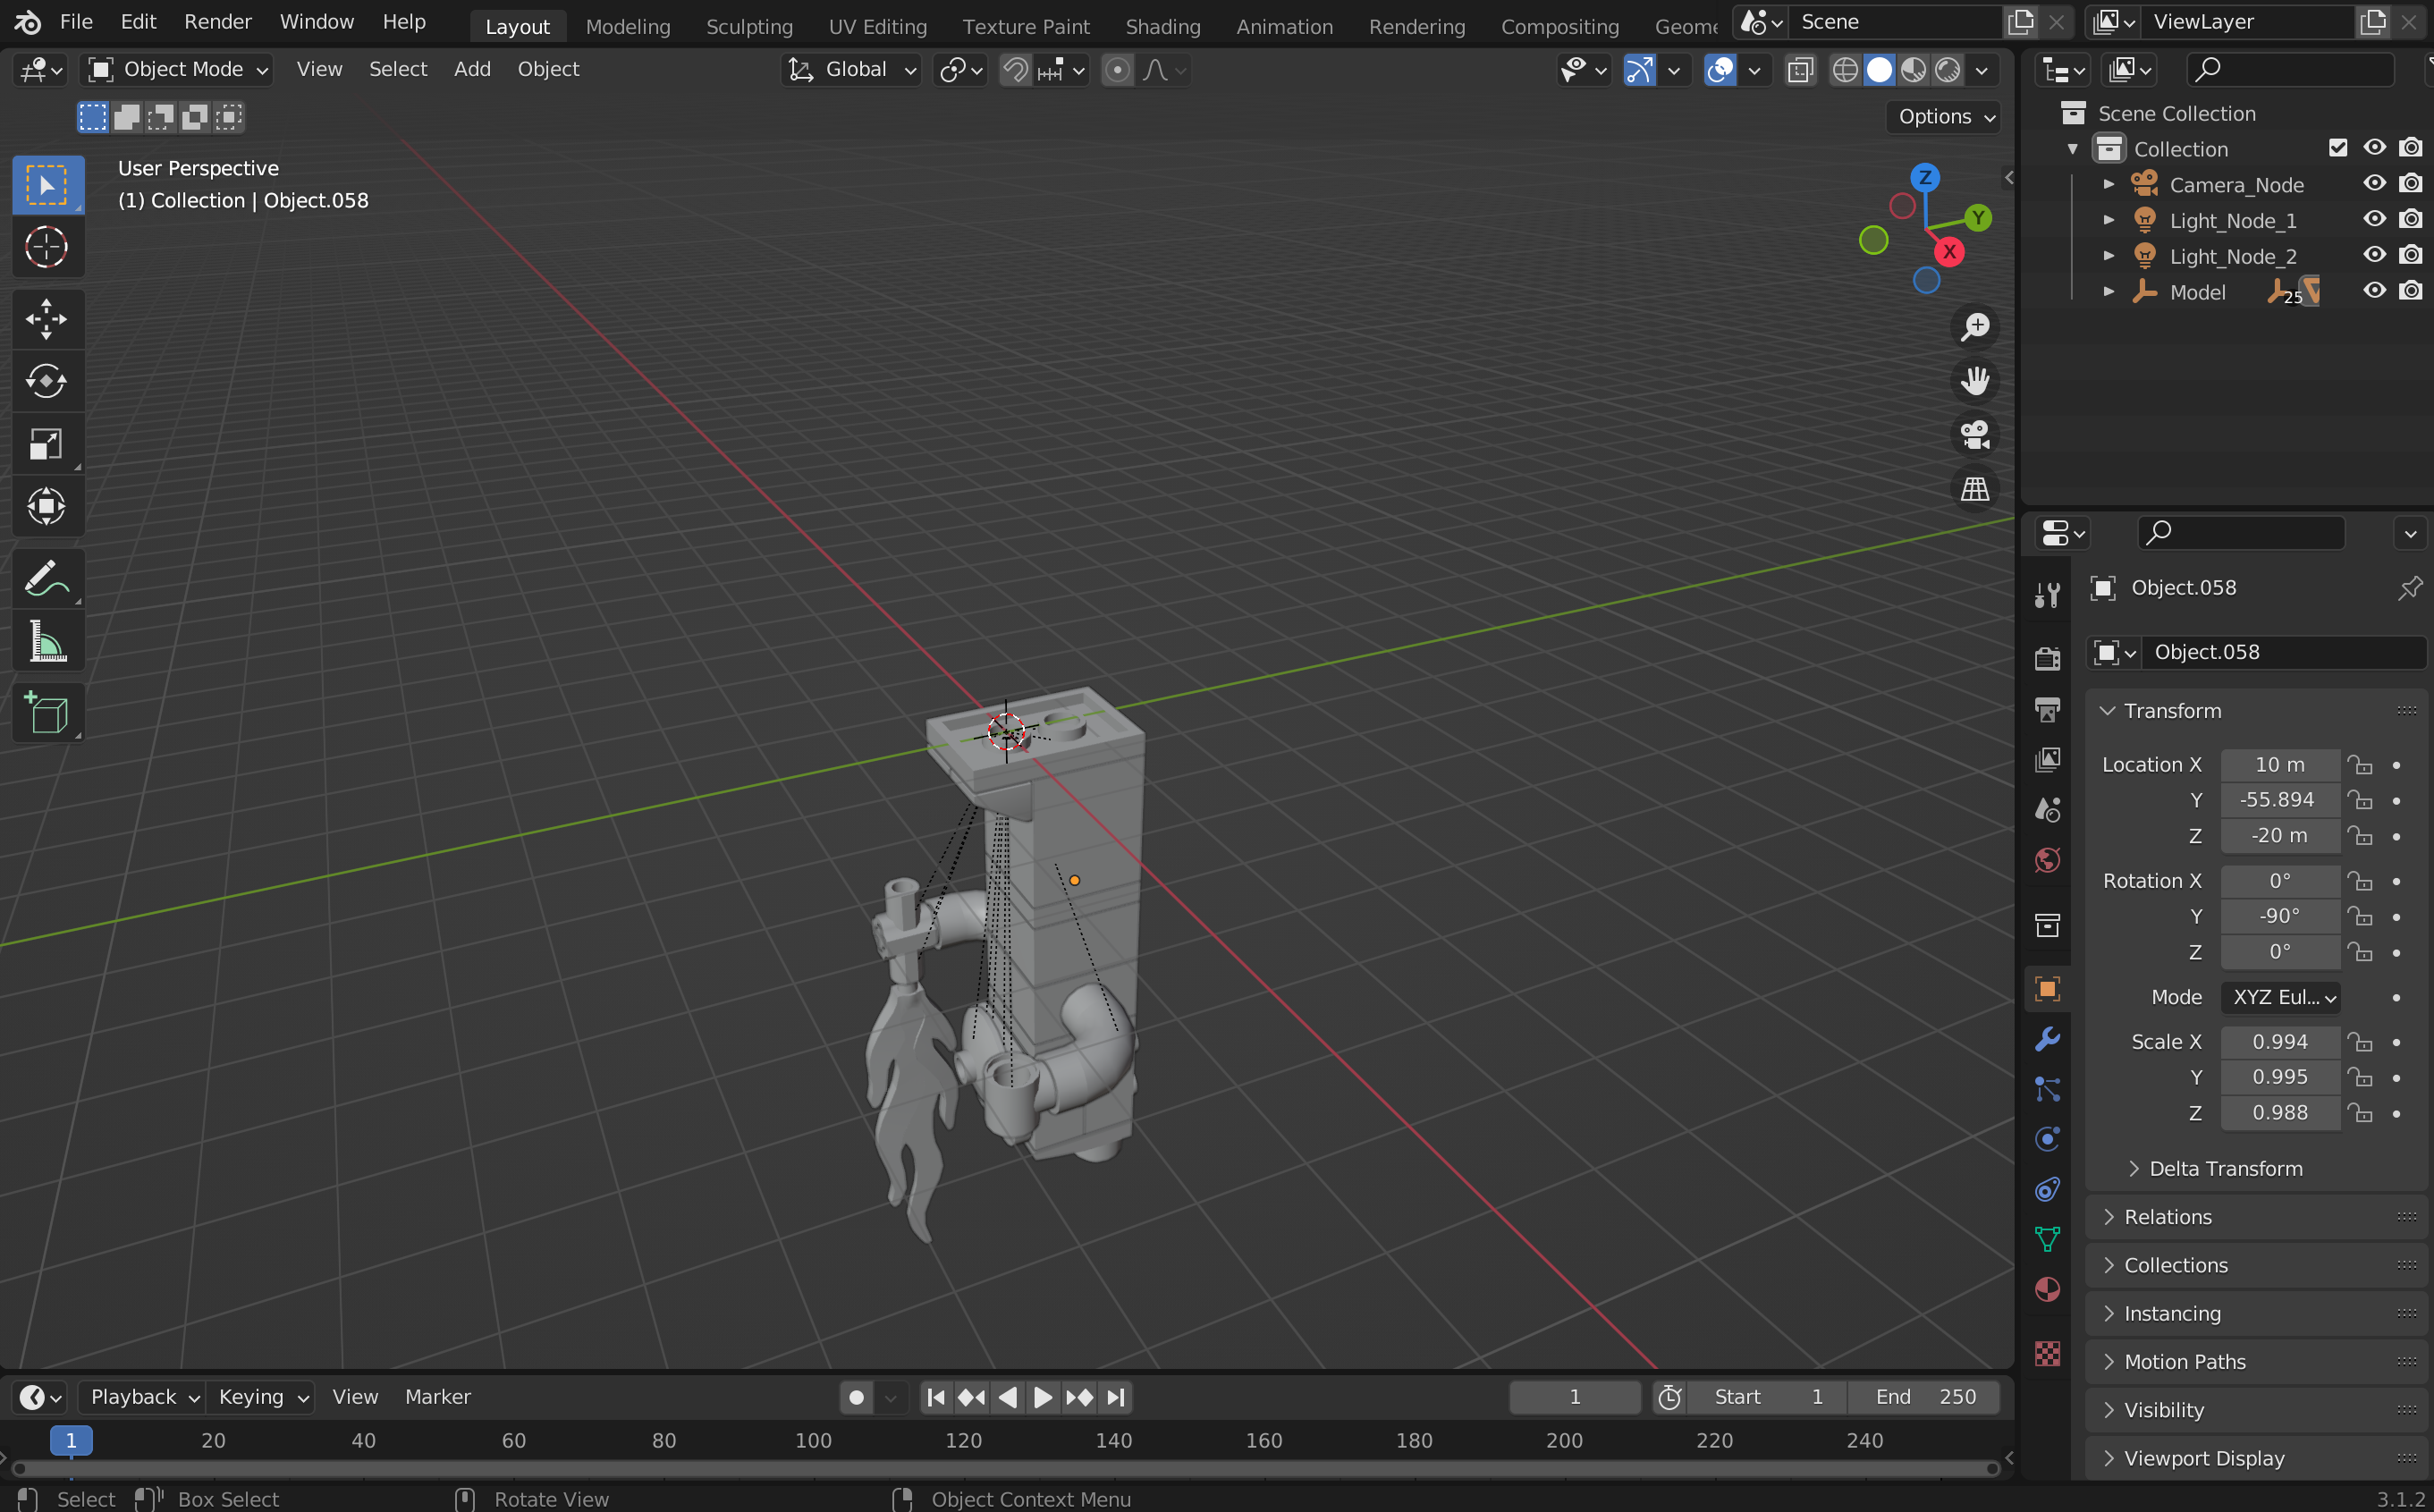2434x1512 pixels.
Task: Switch to the Modeling workspace tab
Action: tap(628, 27)
